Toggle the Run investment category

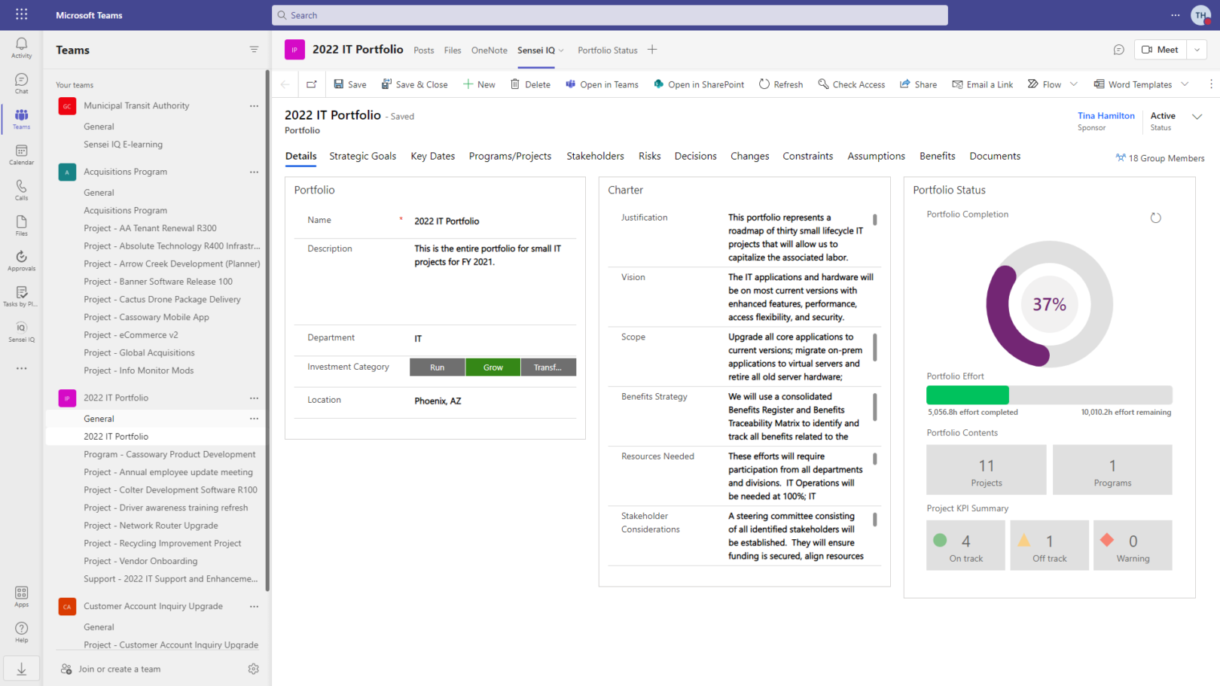[437, 367]
